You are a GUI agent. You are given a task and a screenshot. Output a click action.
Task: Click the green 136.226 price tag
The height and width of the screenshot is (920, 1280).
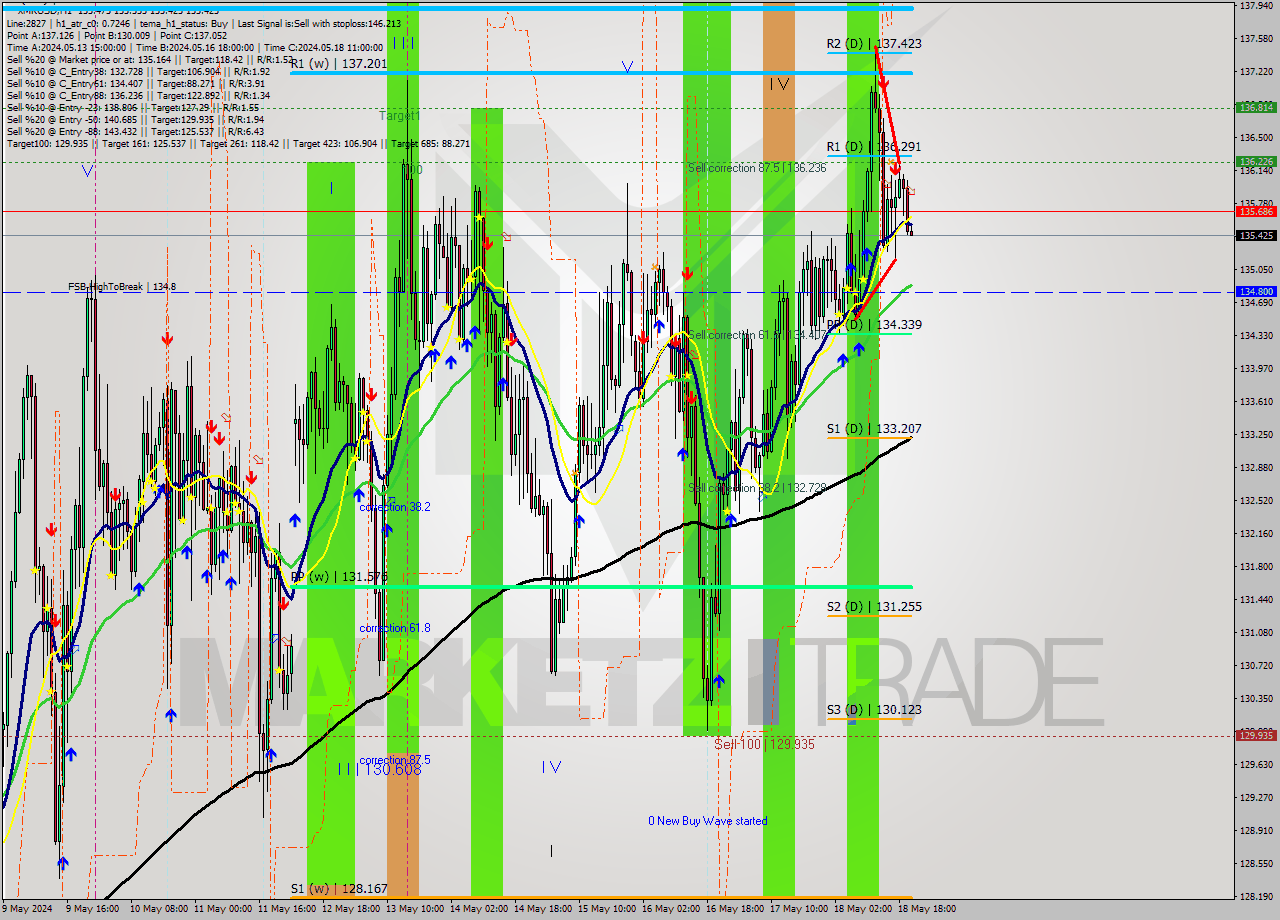(1256, 161)
